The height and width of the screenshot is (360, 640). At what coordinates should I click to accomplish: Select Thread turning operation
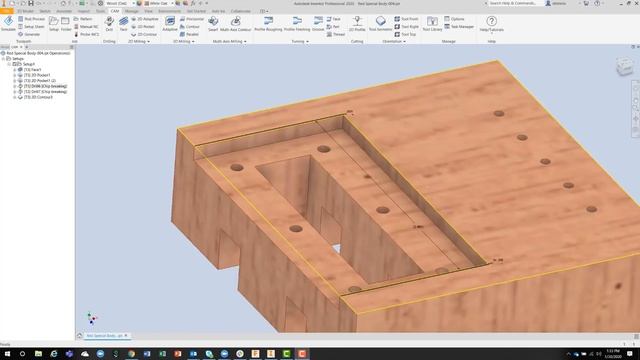(x=336, y=34)
